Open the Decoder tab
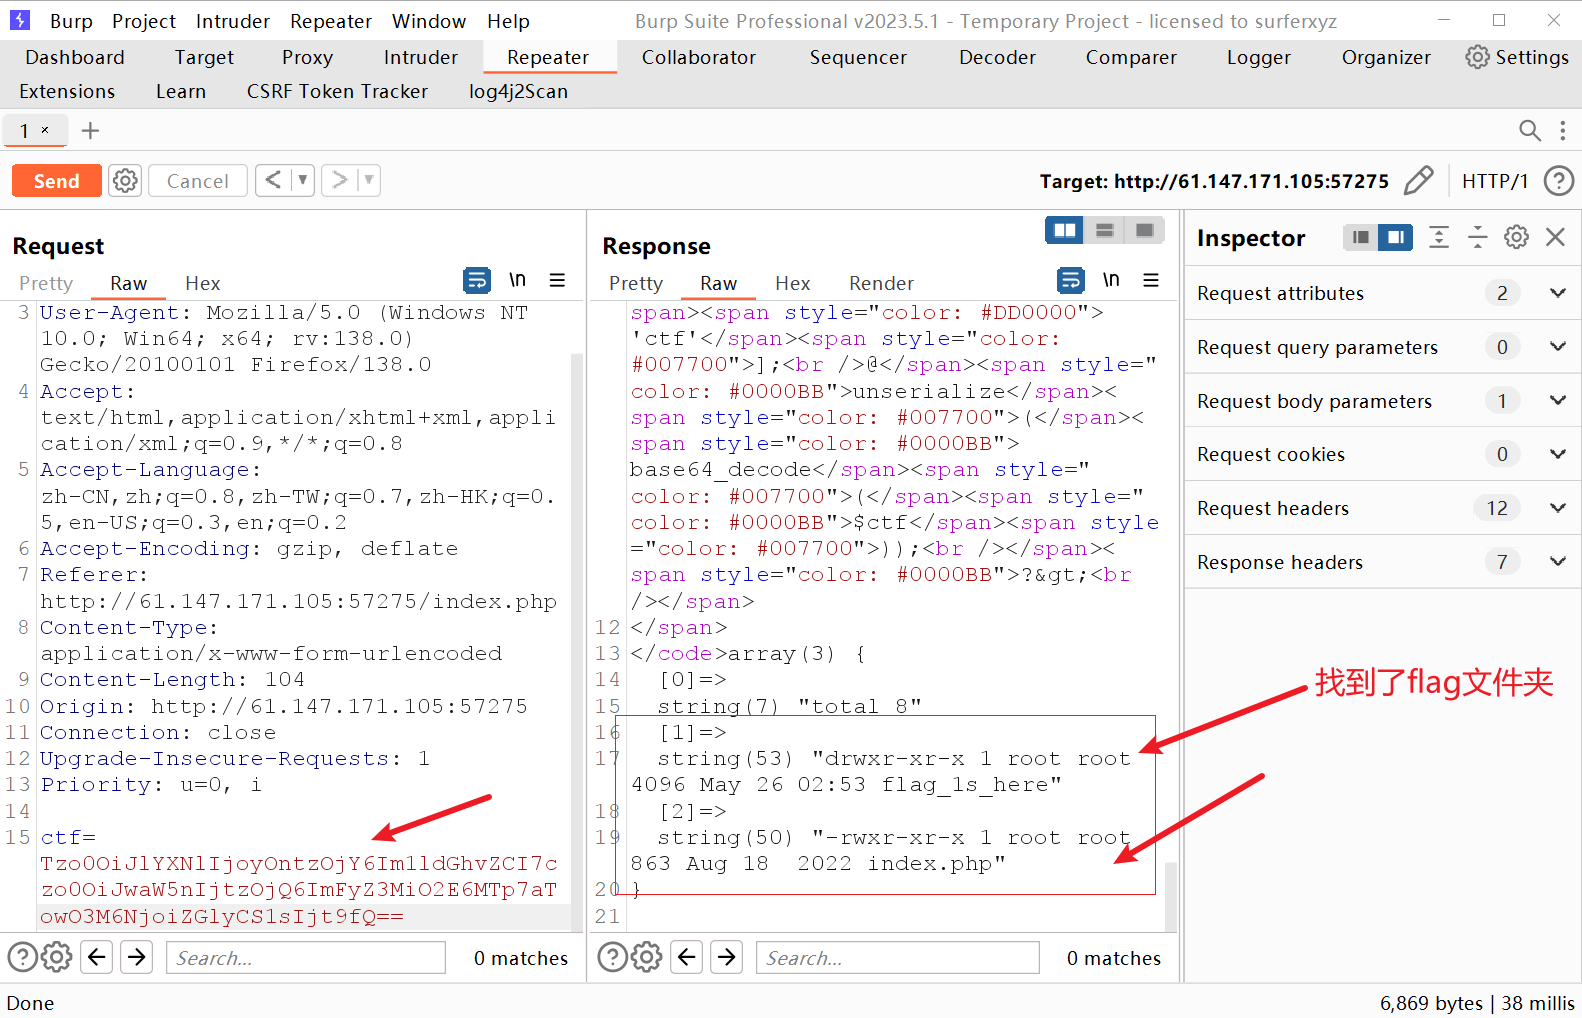The width and height of the screenshot is (1582, 1018). coord(997,57)
